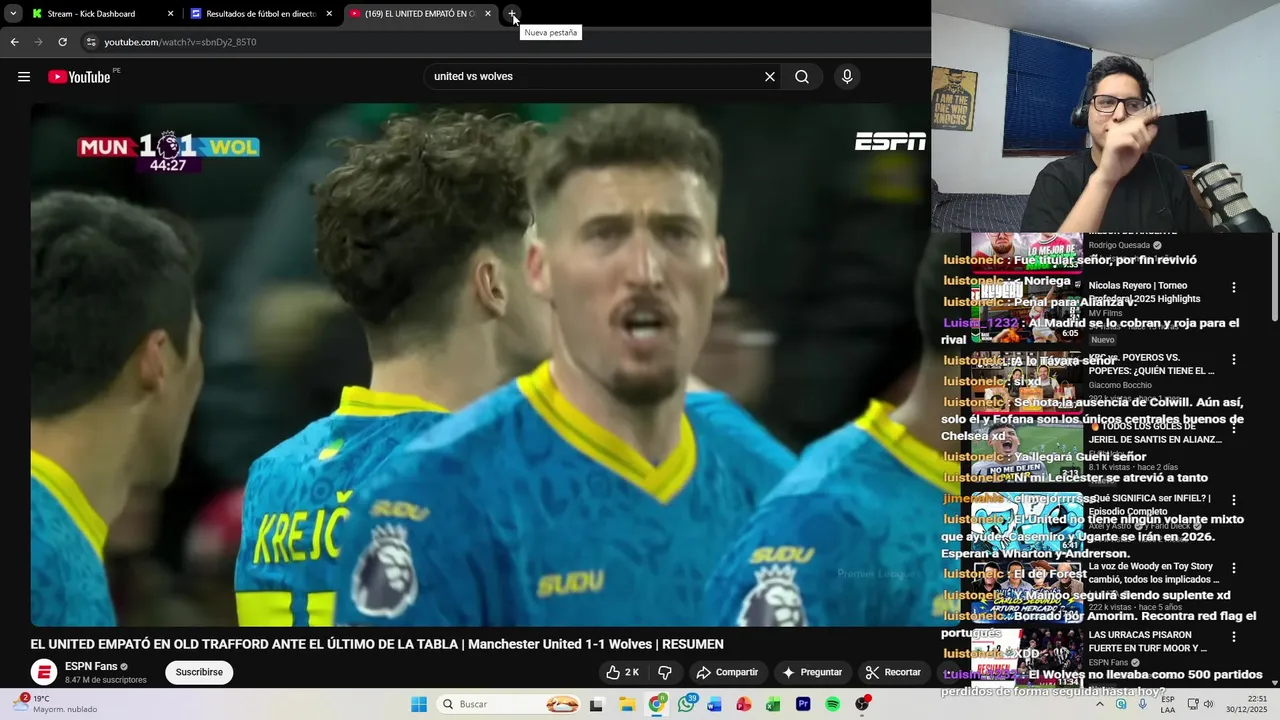
Task: Open 'LAS URRACAS PISARON FUERTE' recommended video
Action: coord(1148,641)
